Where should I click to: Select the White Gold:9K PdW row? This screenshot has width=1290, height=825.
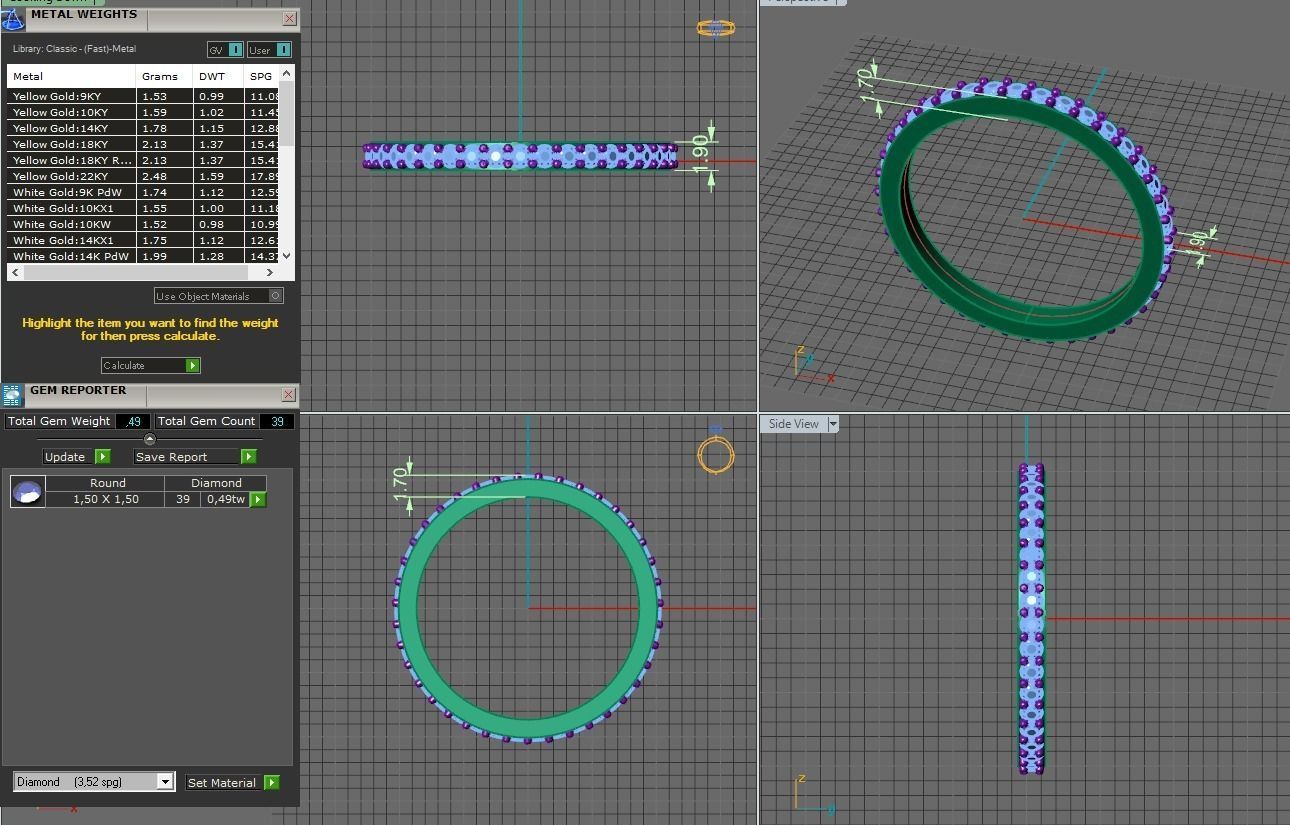[143, 192]
